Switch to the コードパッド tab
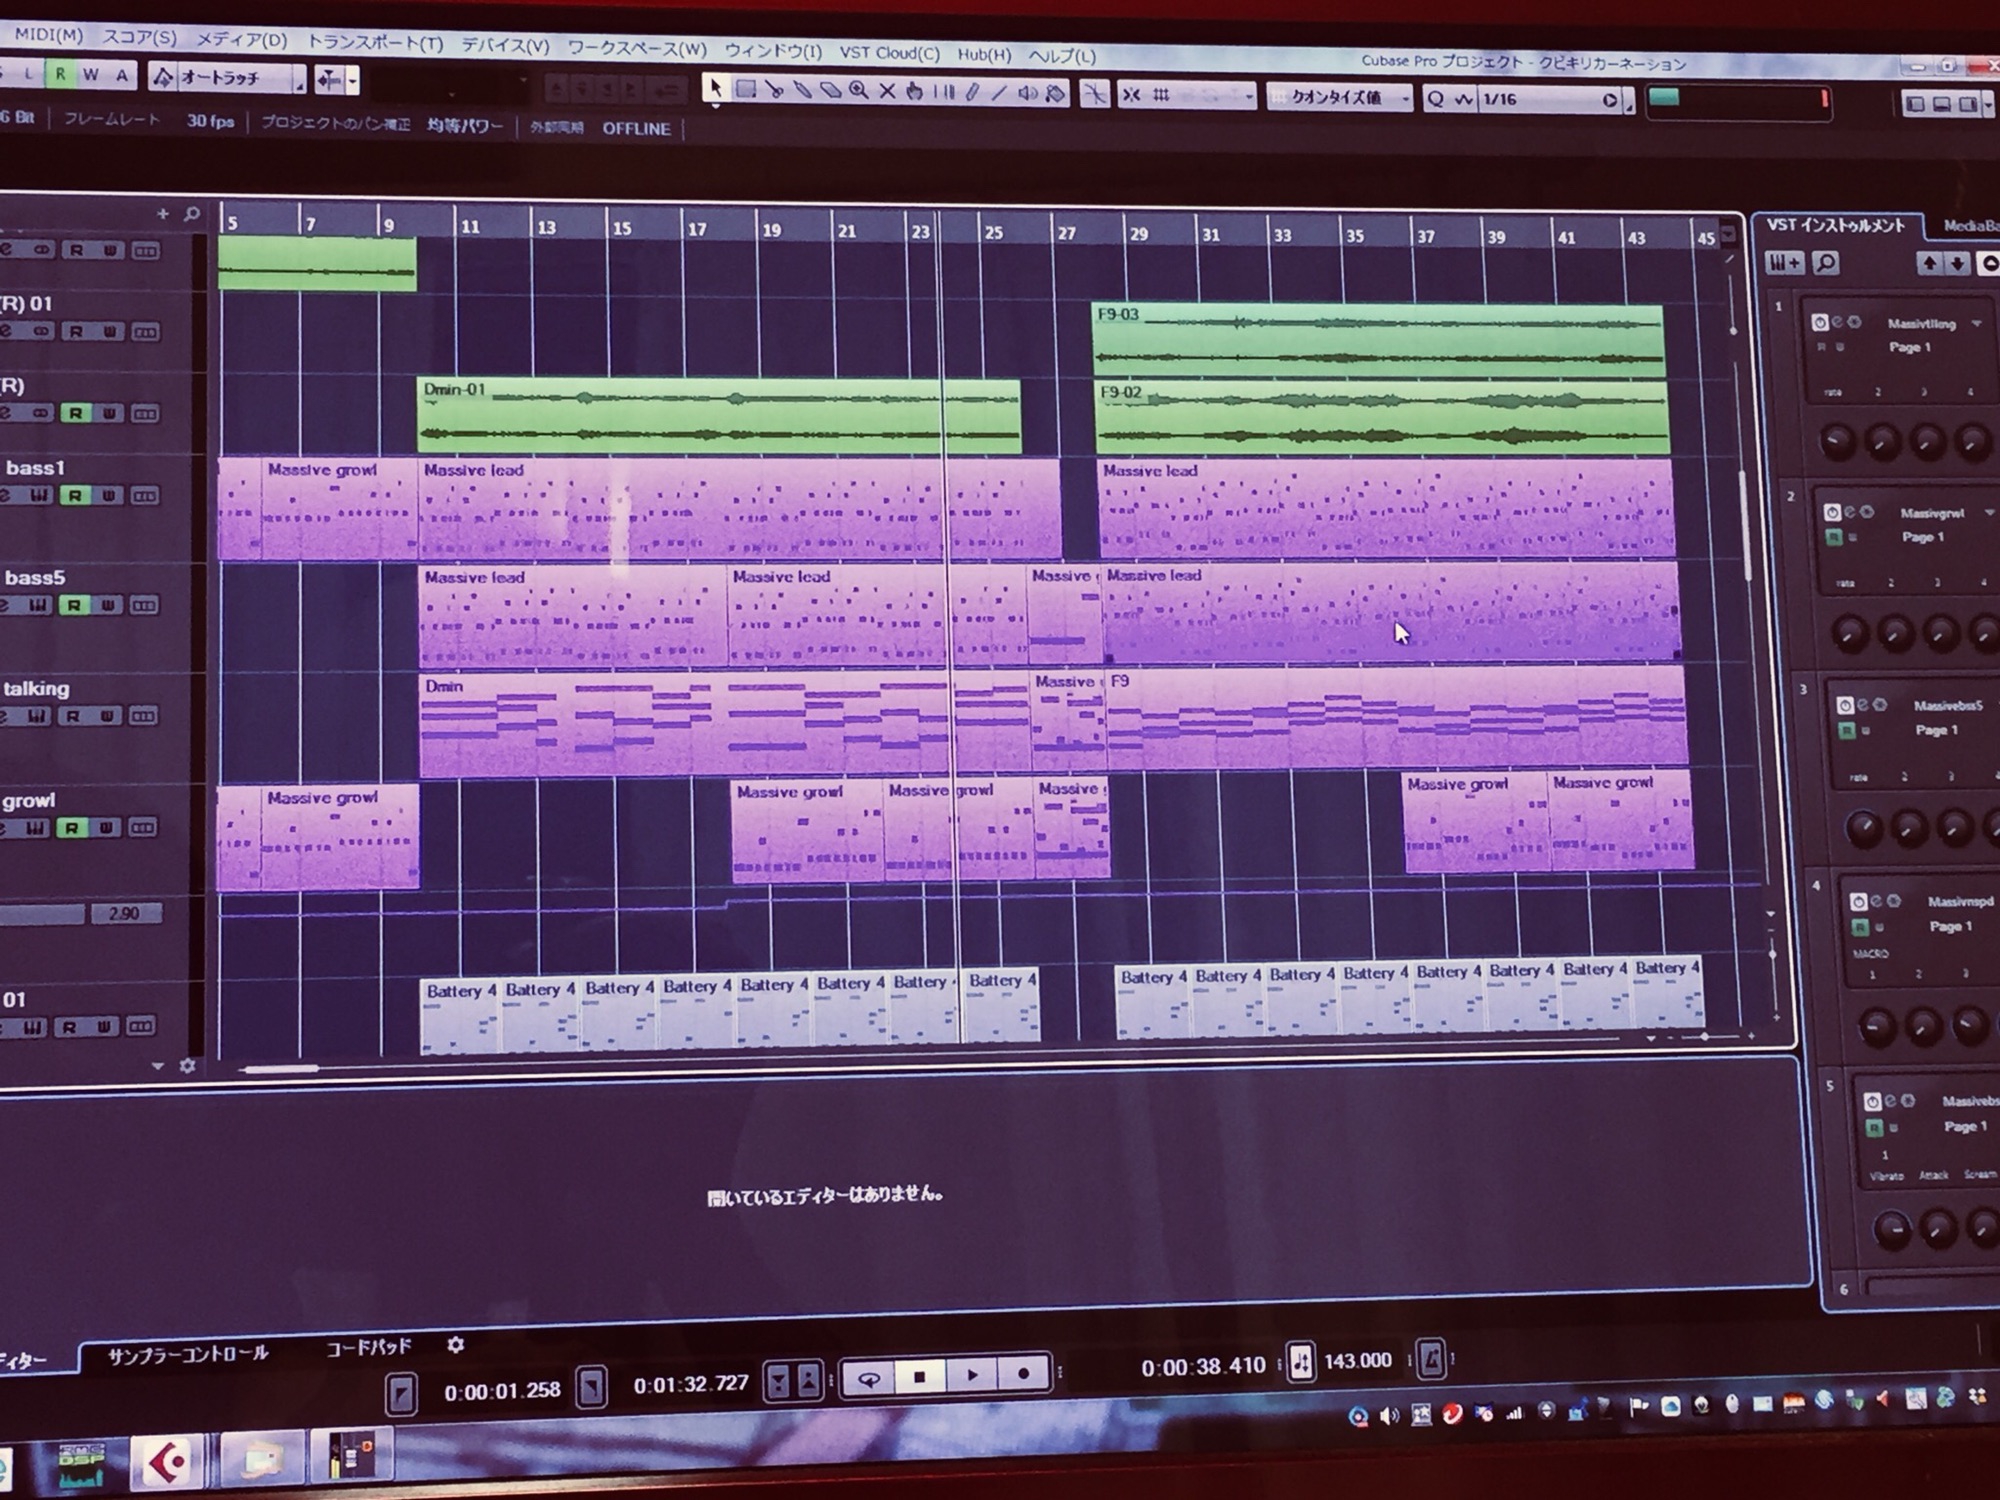 point(369,1347)
